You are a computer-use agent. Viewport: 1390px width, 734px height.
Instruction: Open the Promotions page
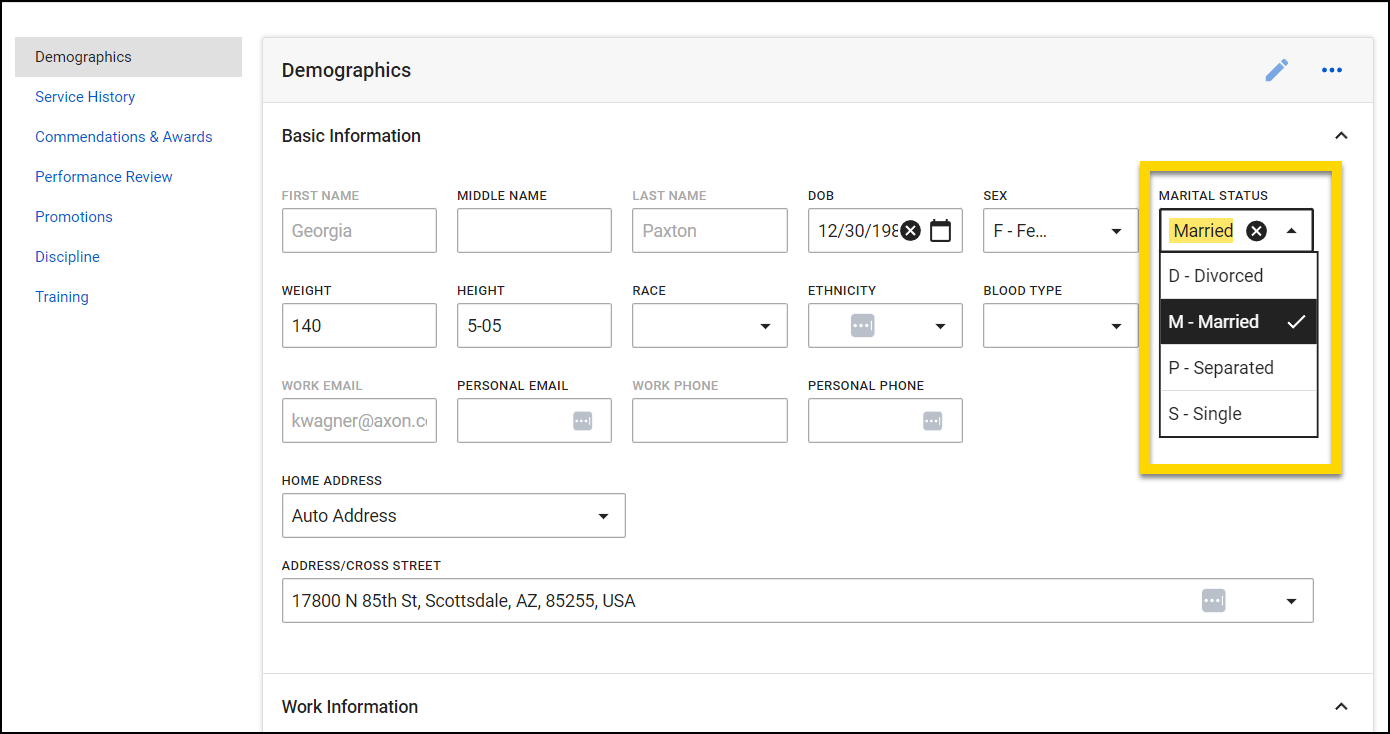73,216
